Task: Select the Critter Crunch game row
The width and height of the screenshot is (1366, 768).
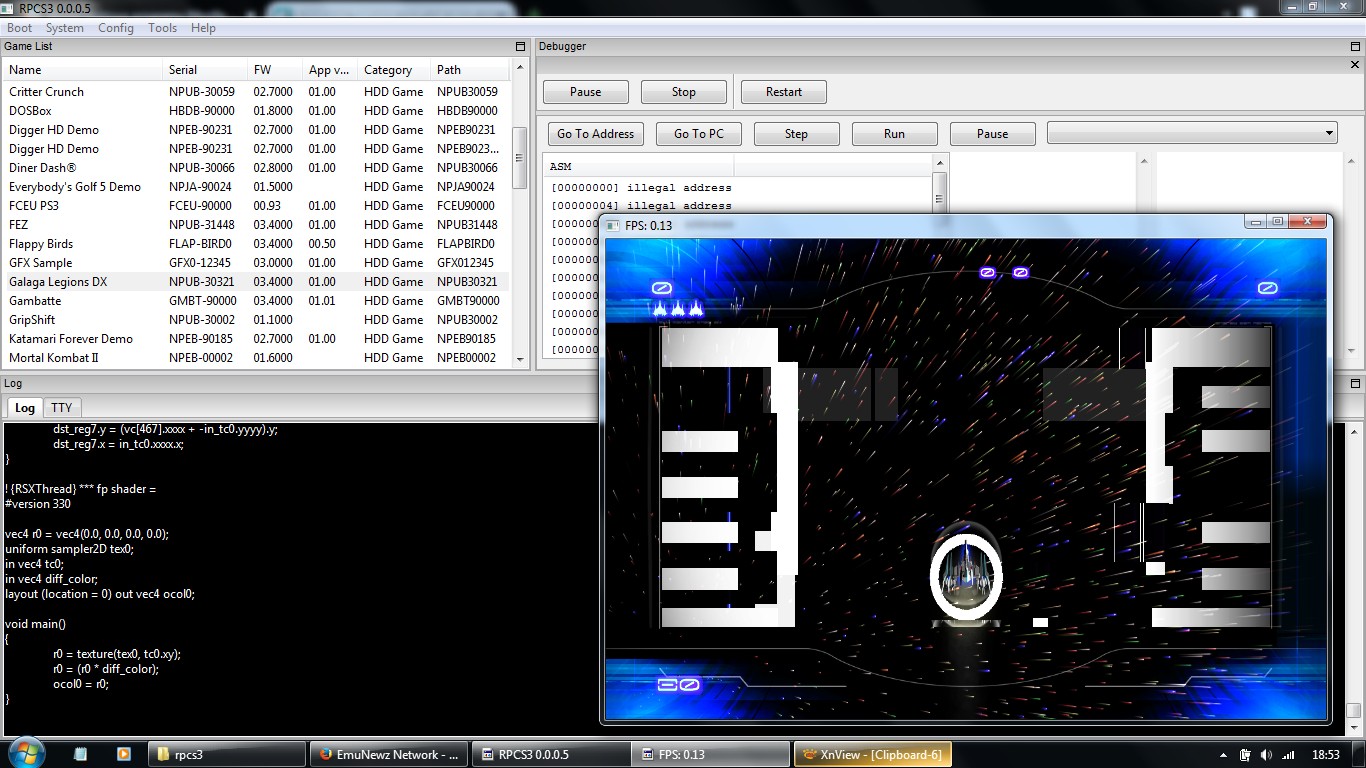Action: [x=256, y=92]
